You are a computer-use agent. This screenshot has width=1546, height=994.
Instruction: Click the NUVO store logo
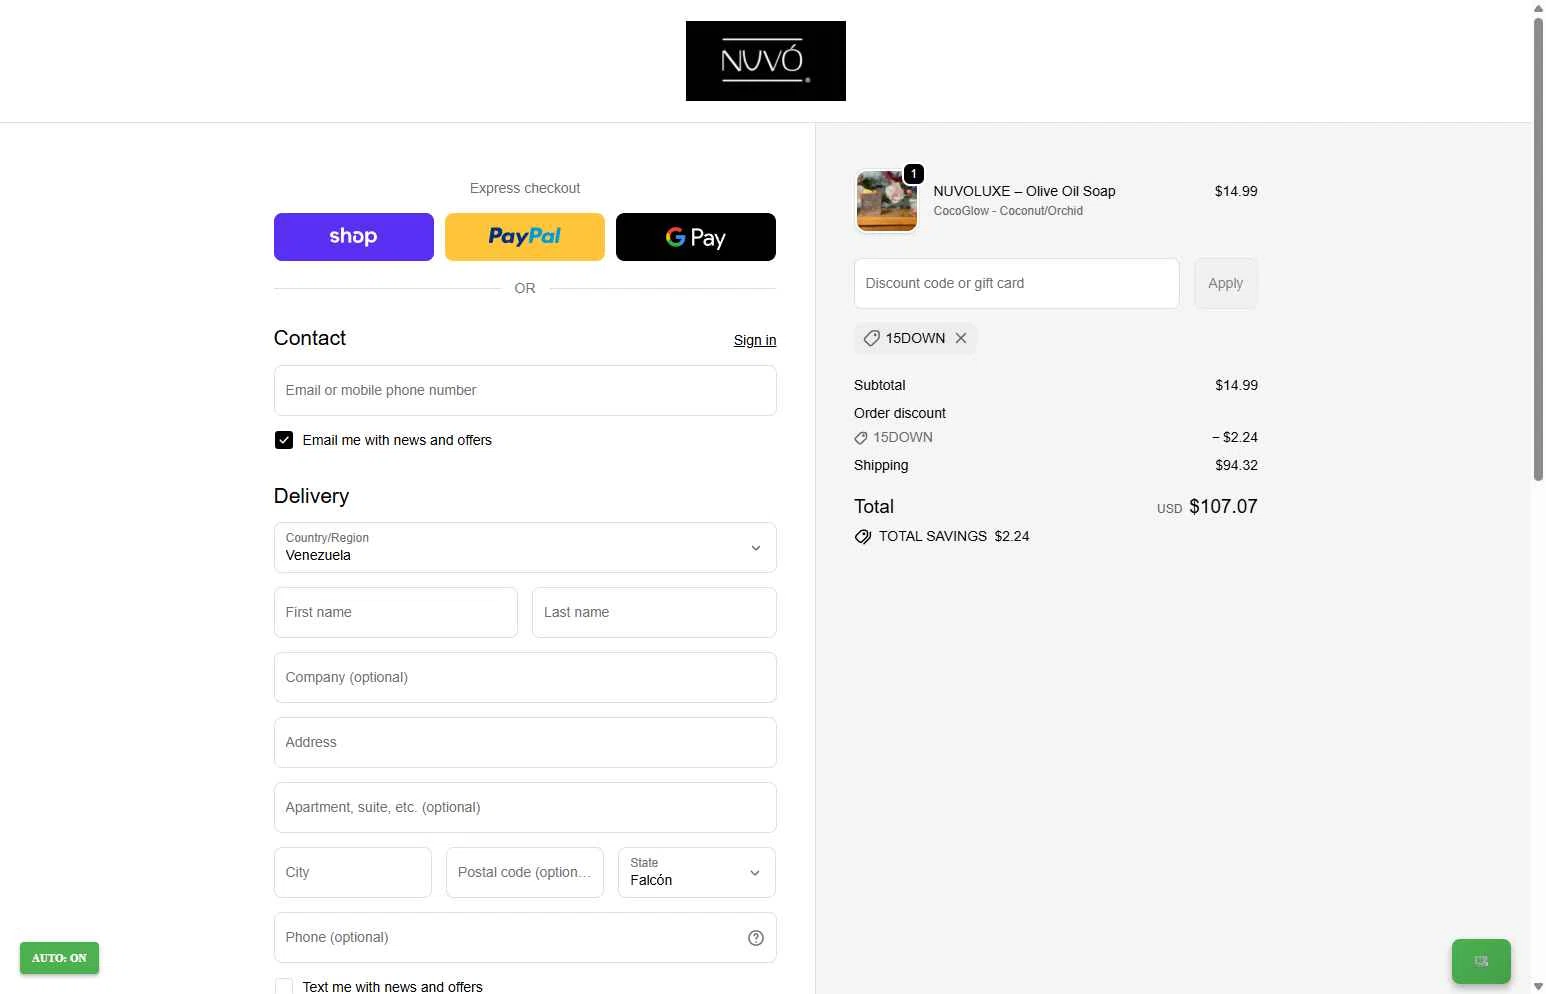point(765,61)
